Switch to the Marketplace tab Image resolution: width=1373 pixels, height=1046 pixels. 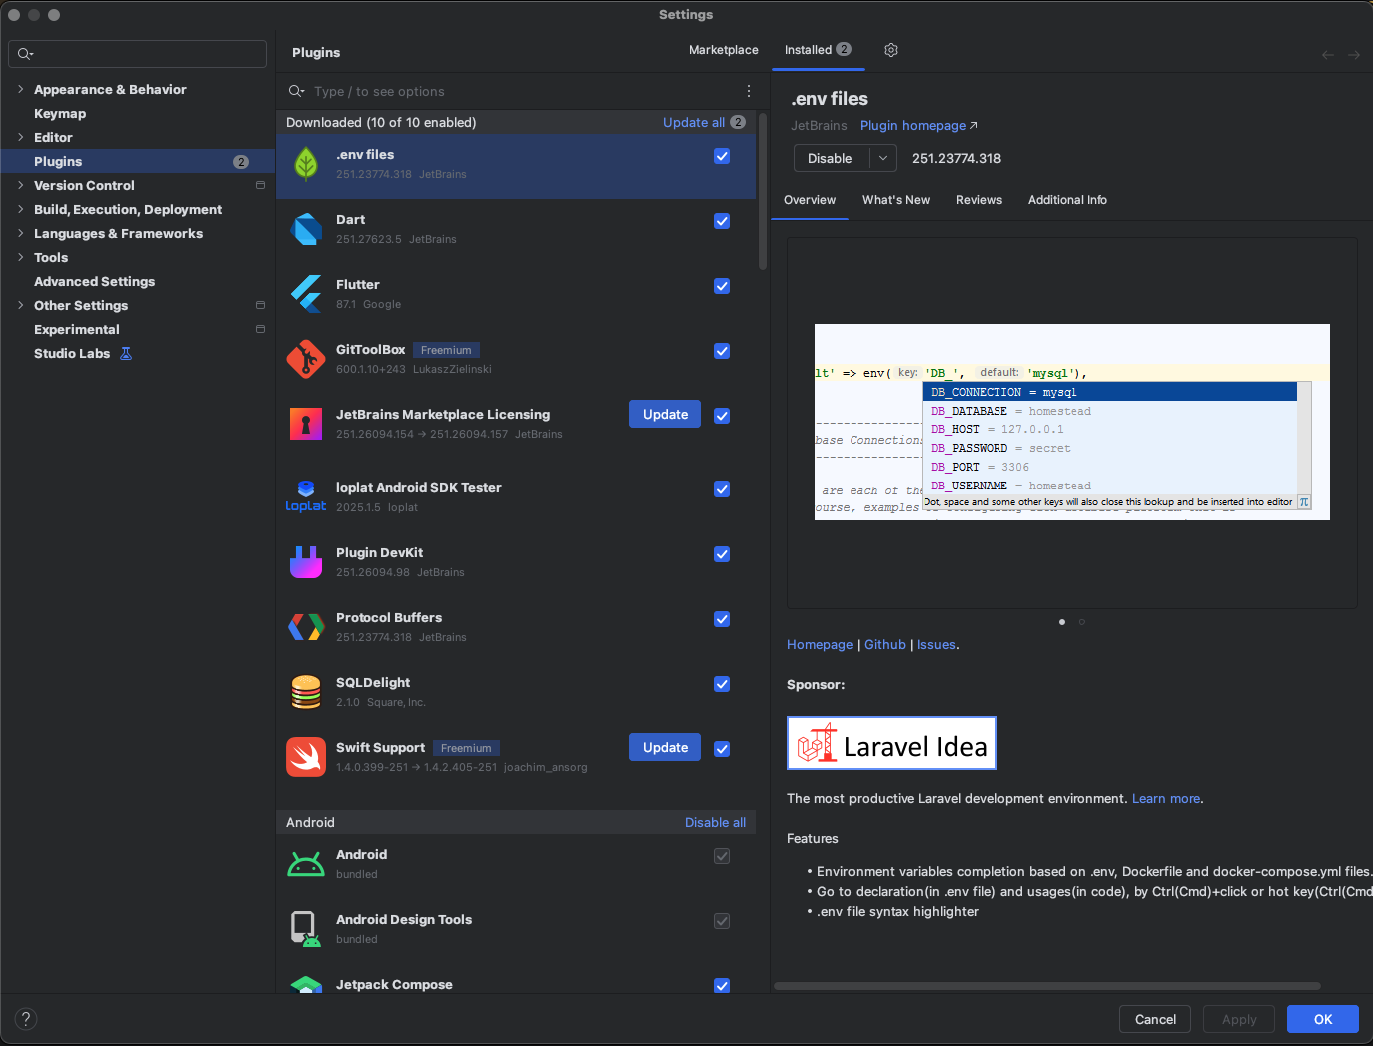click(723, 50)
